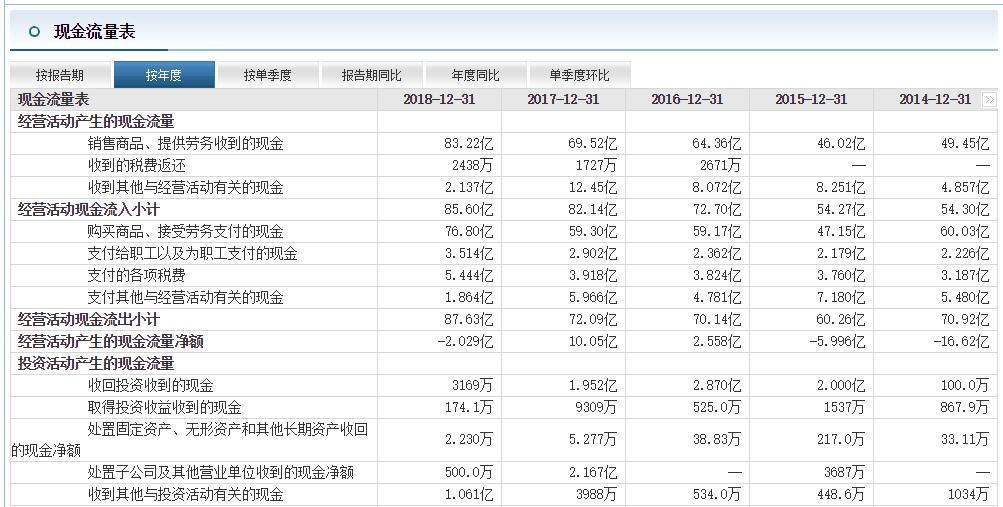Click the 2016-12-31 column header
Screen dimensions: 1003x507
[688, 99]
